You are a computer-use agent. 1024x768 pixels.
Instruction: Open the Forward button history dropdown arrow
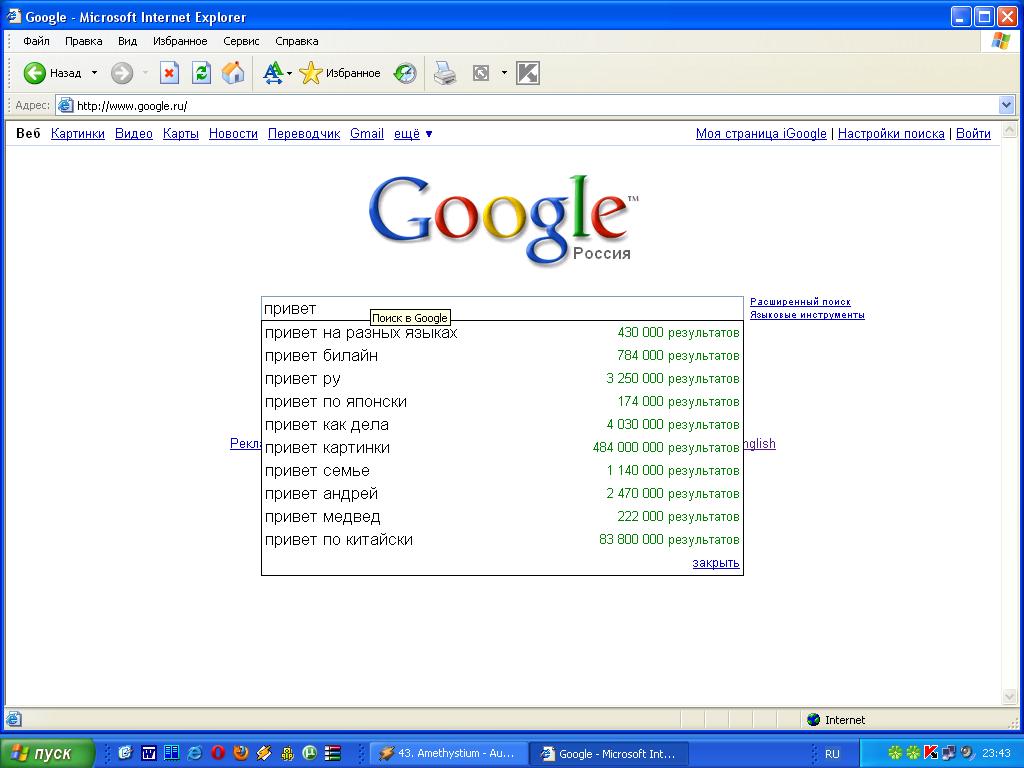tap(145, 73)
